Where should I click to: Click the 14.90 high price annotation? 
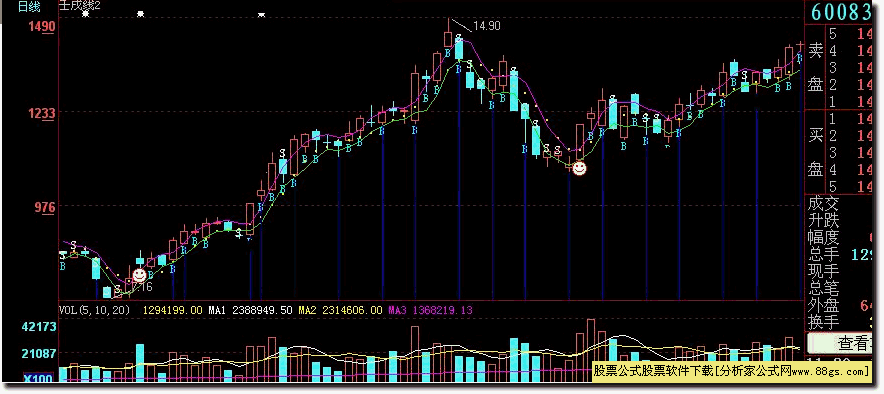487,25
